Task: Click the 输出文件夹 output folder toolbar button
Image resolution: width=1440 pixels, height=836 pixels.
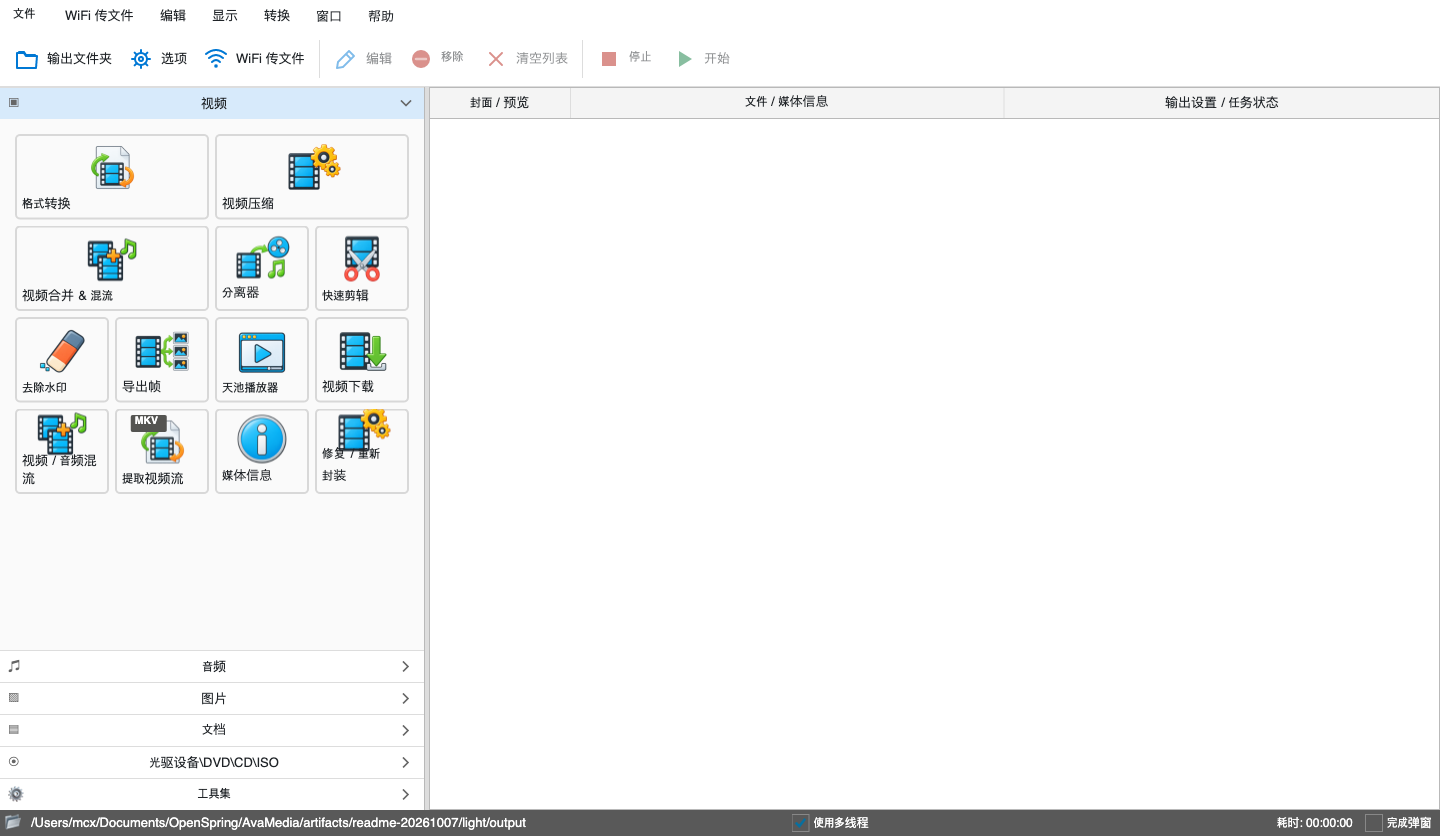Action: [x=64, y=59]
